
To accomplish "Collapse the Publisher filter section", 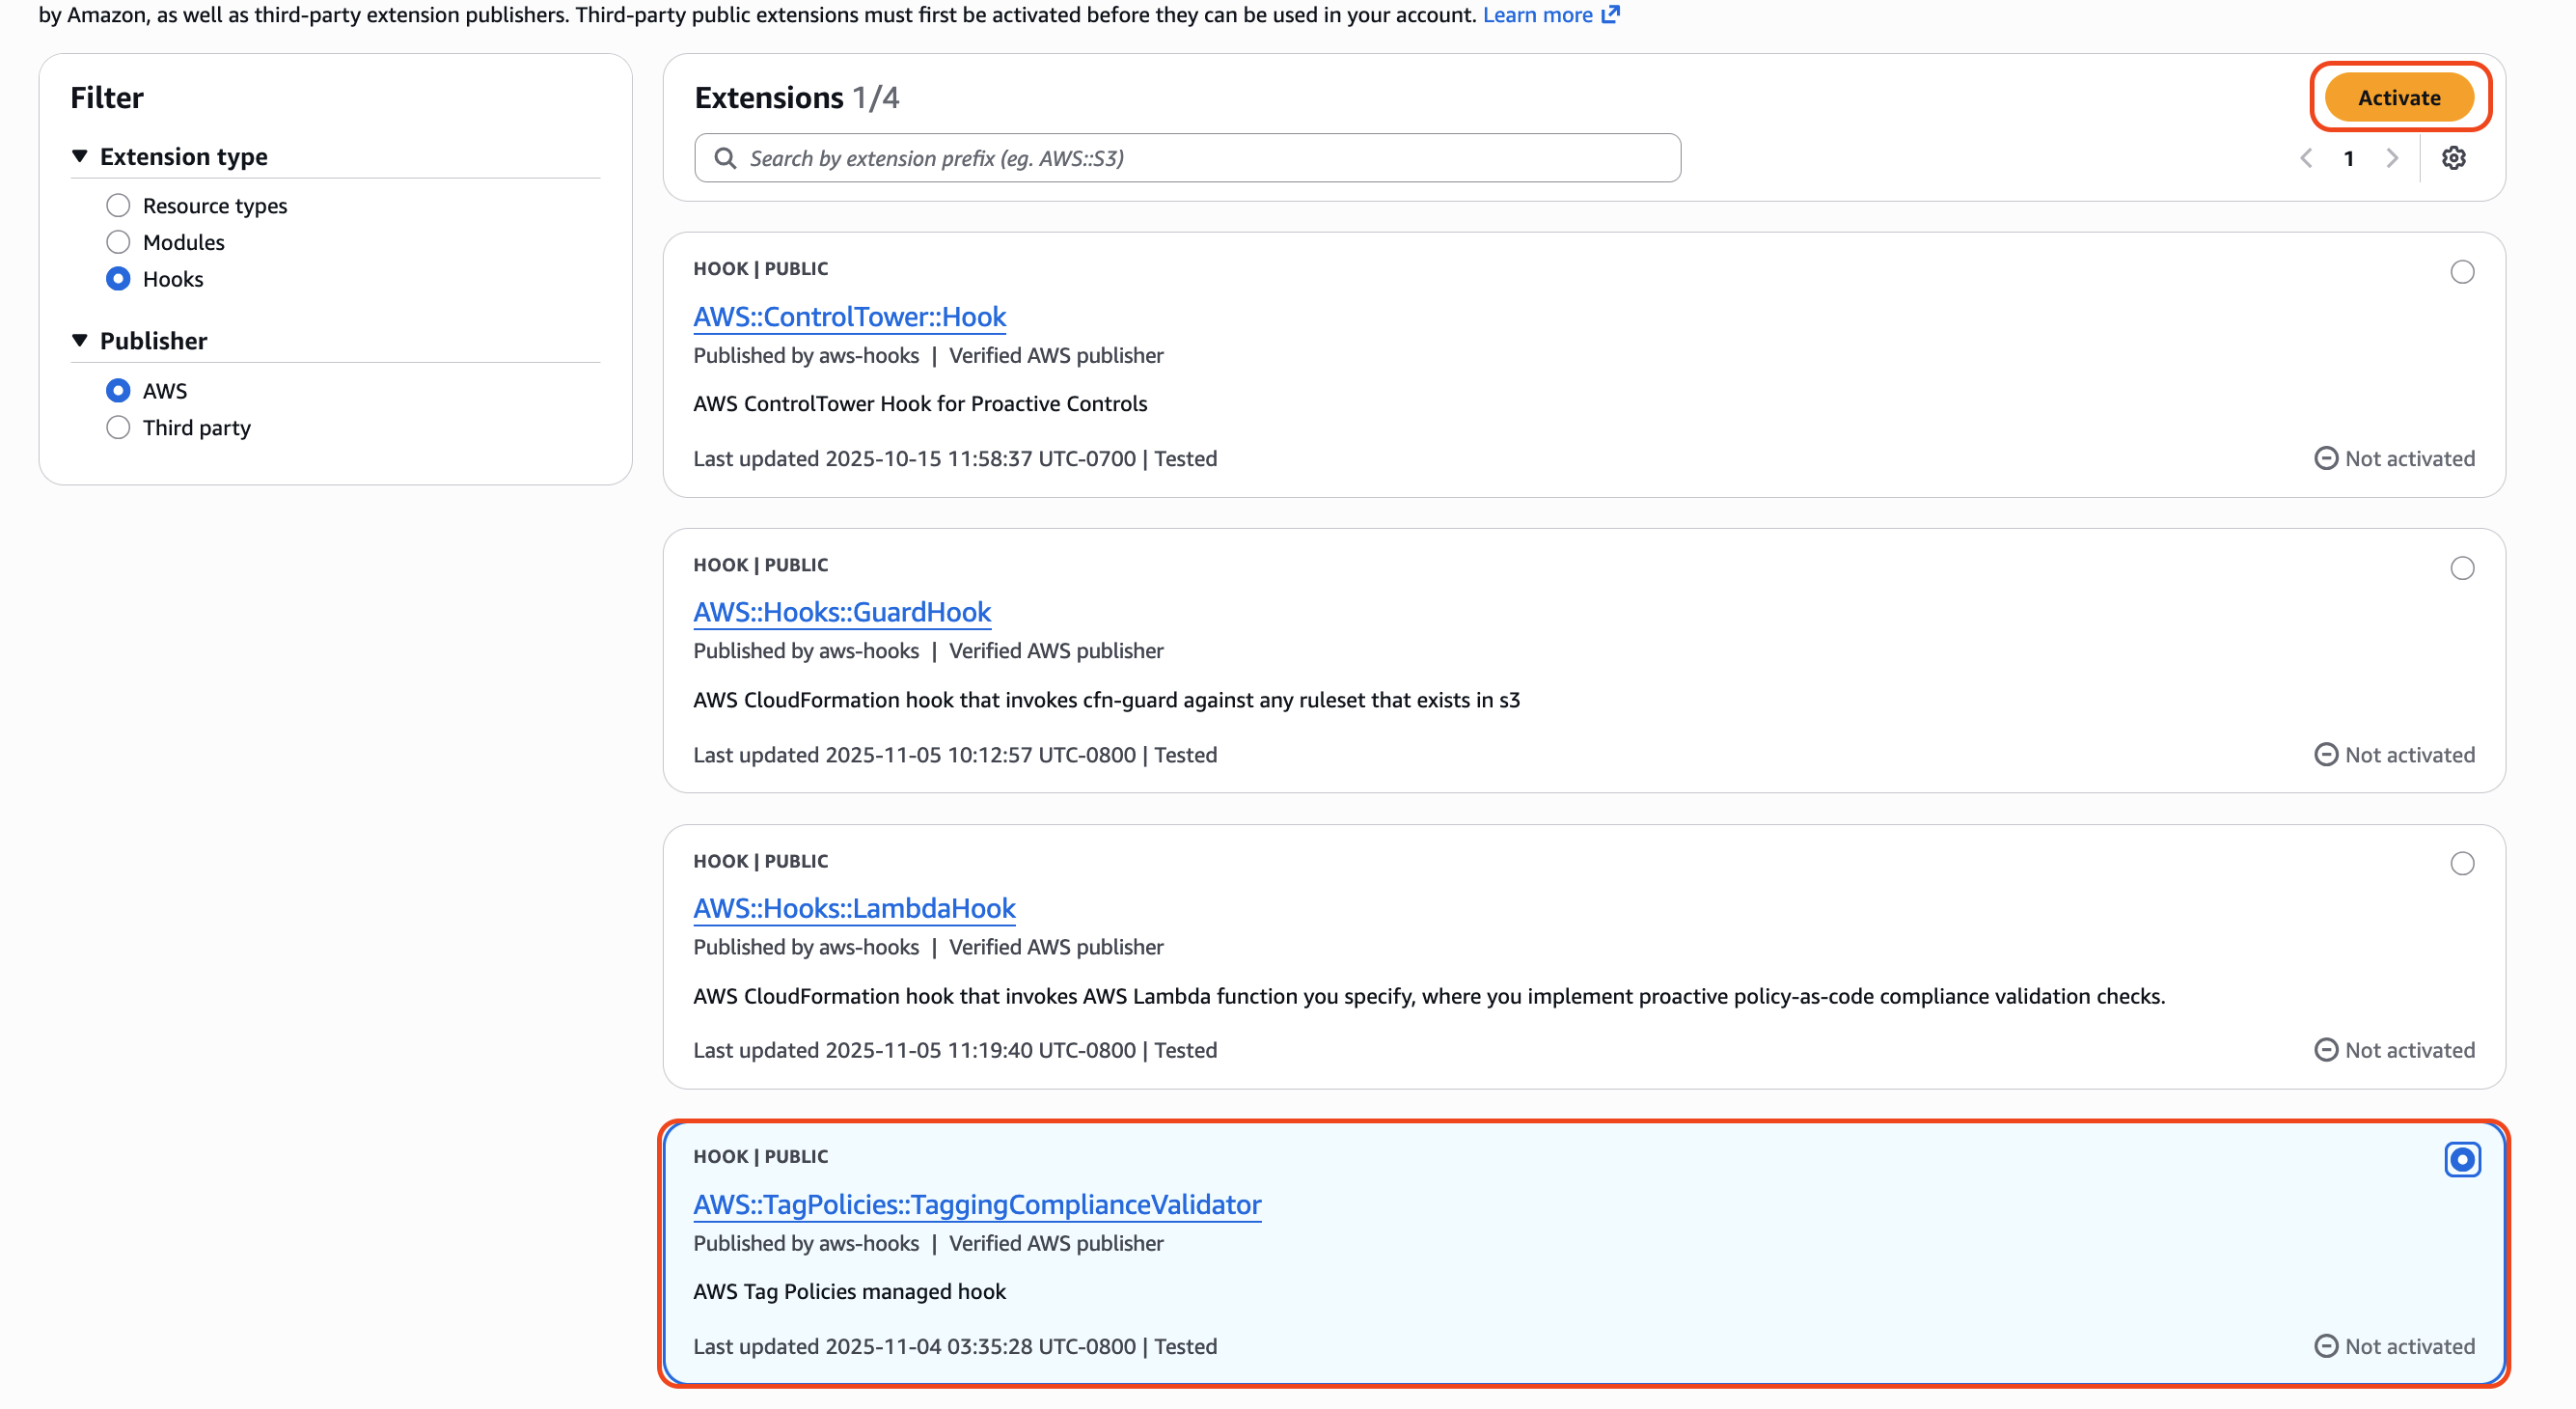I will (x=79, y=340).
